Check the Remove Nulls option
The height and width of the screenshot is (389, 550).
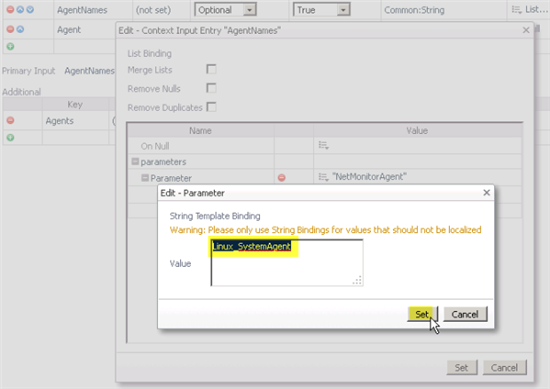(211, 88)
